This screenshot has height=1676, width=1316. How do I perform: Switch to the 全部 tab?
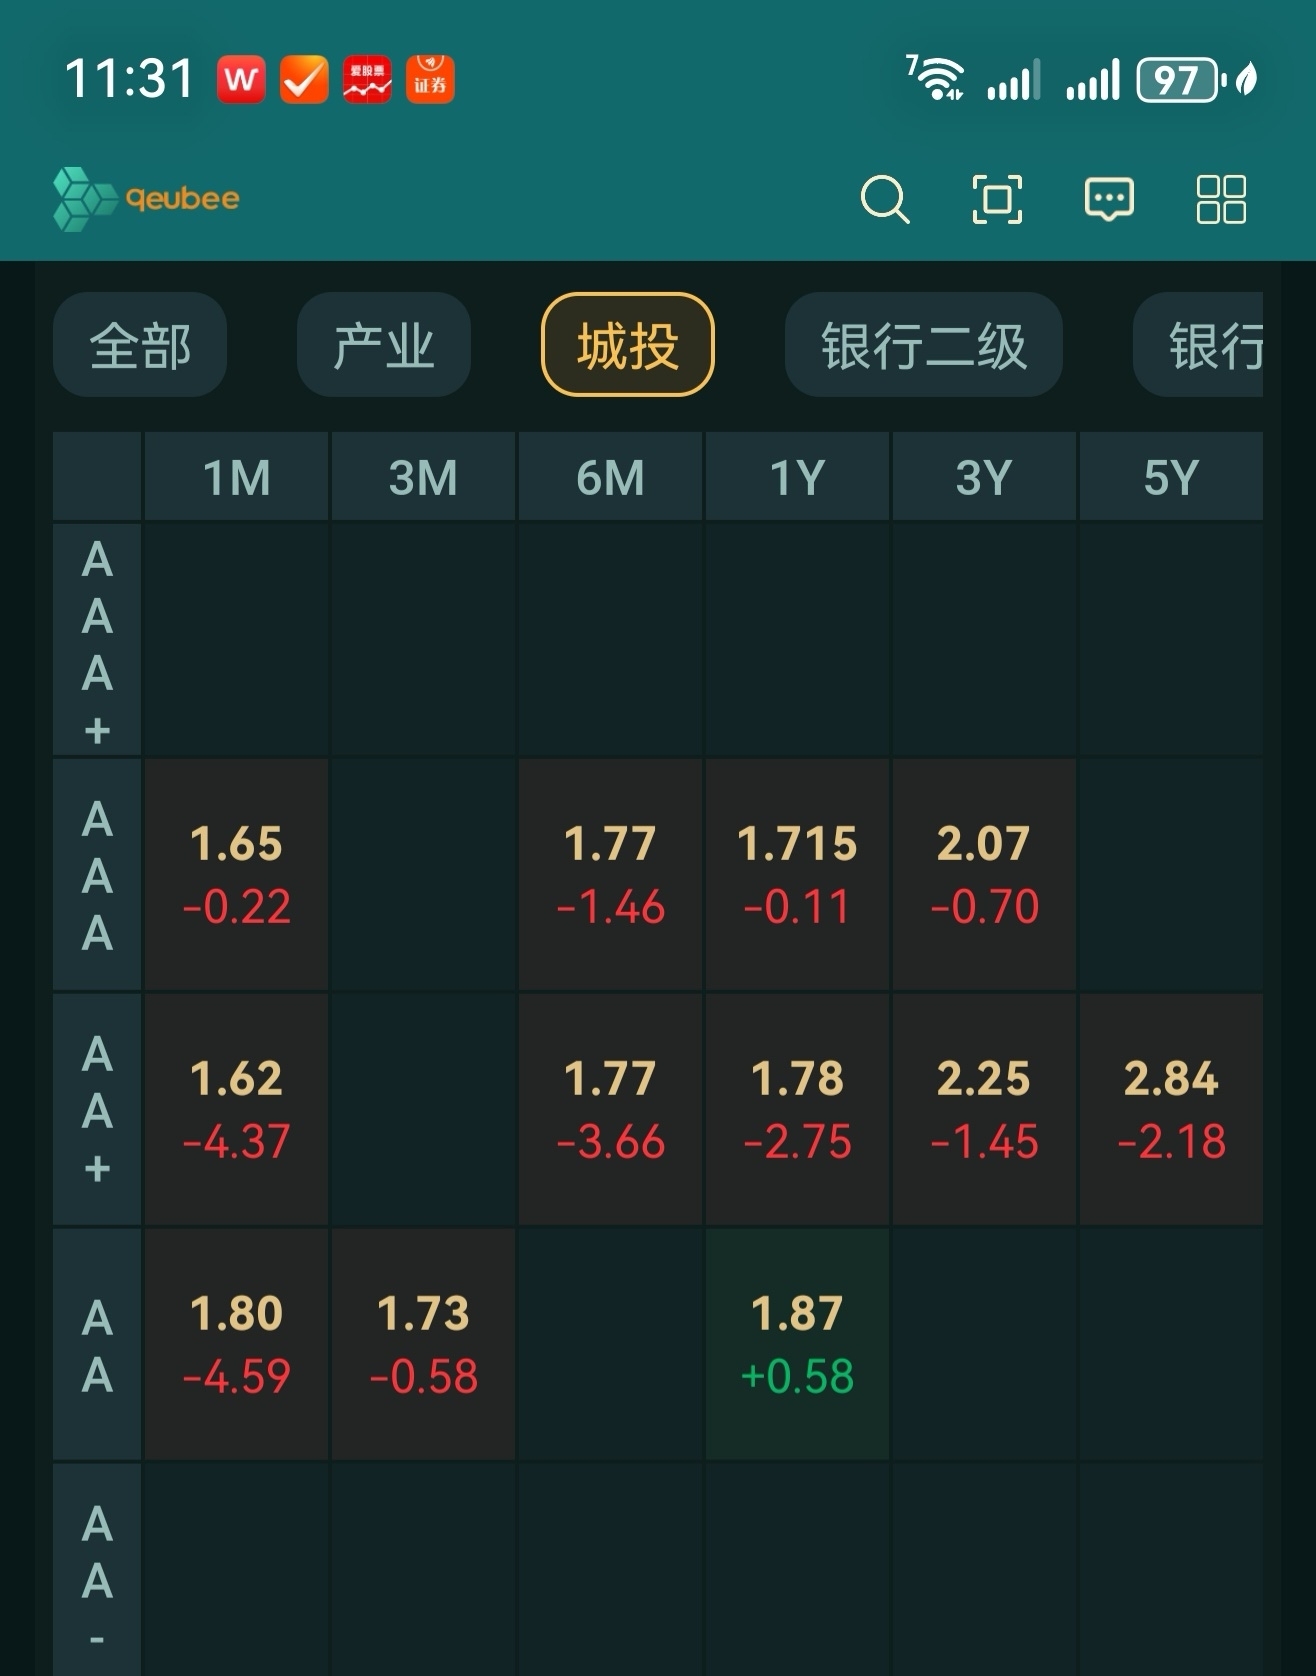coord(140,345)
